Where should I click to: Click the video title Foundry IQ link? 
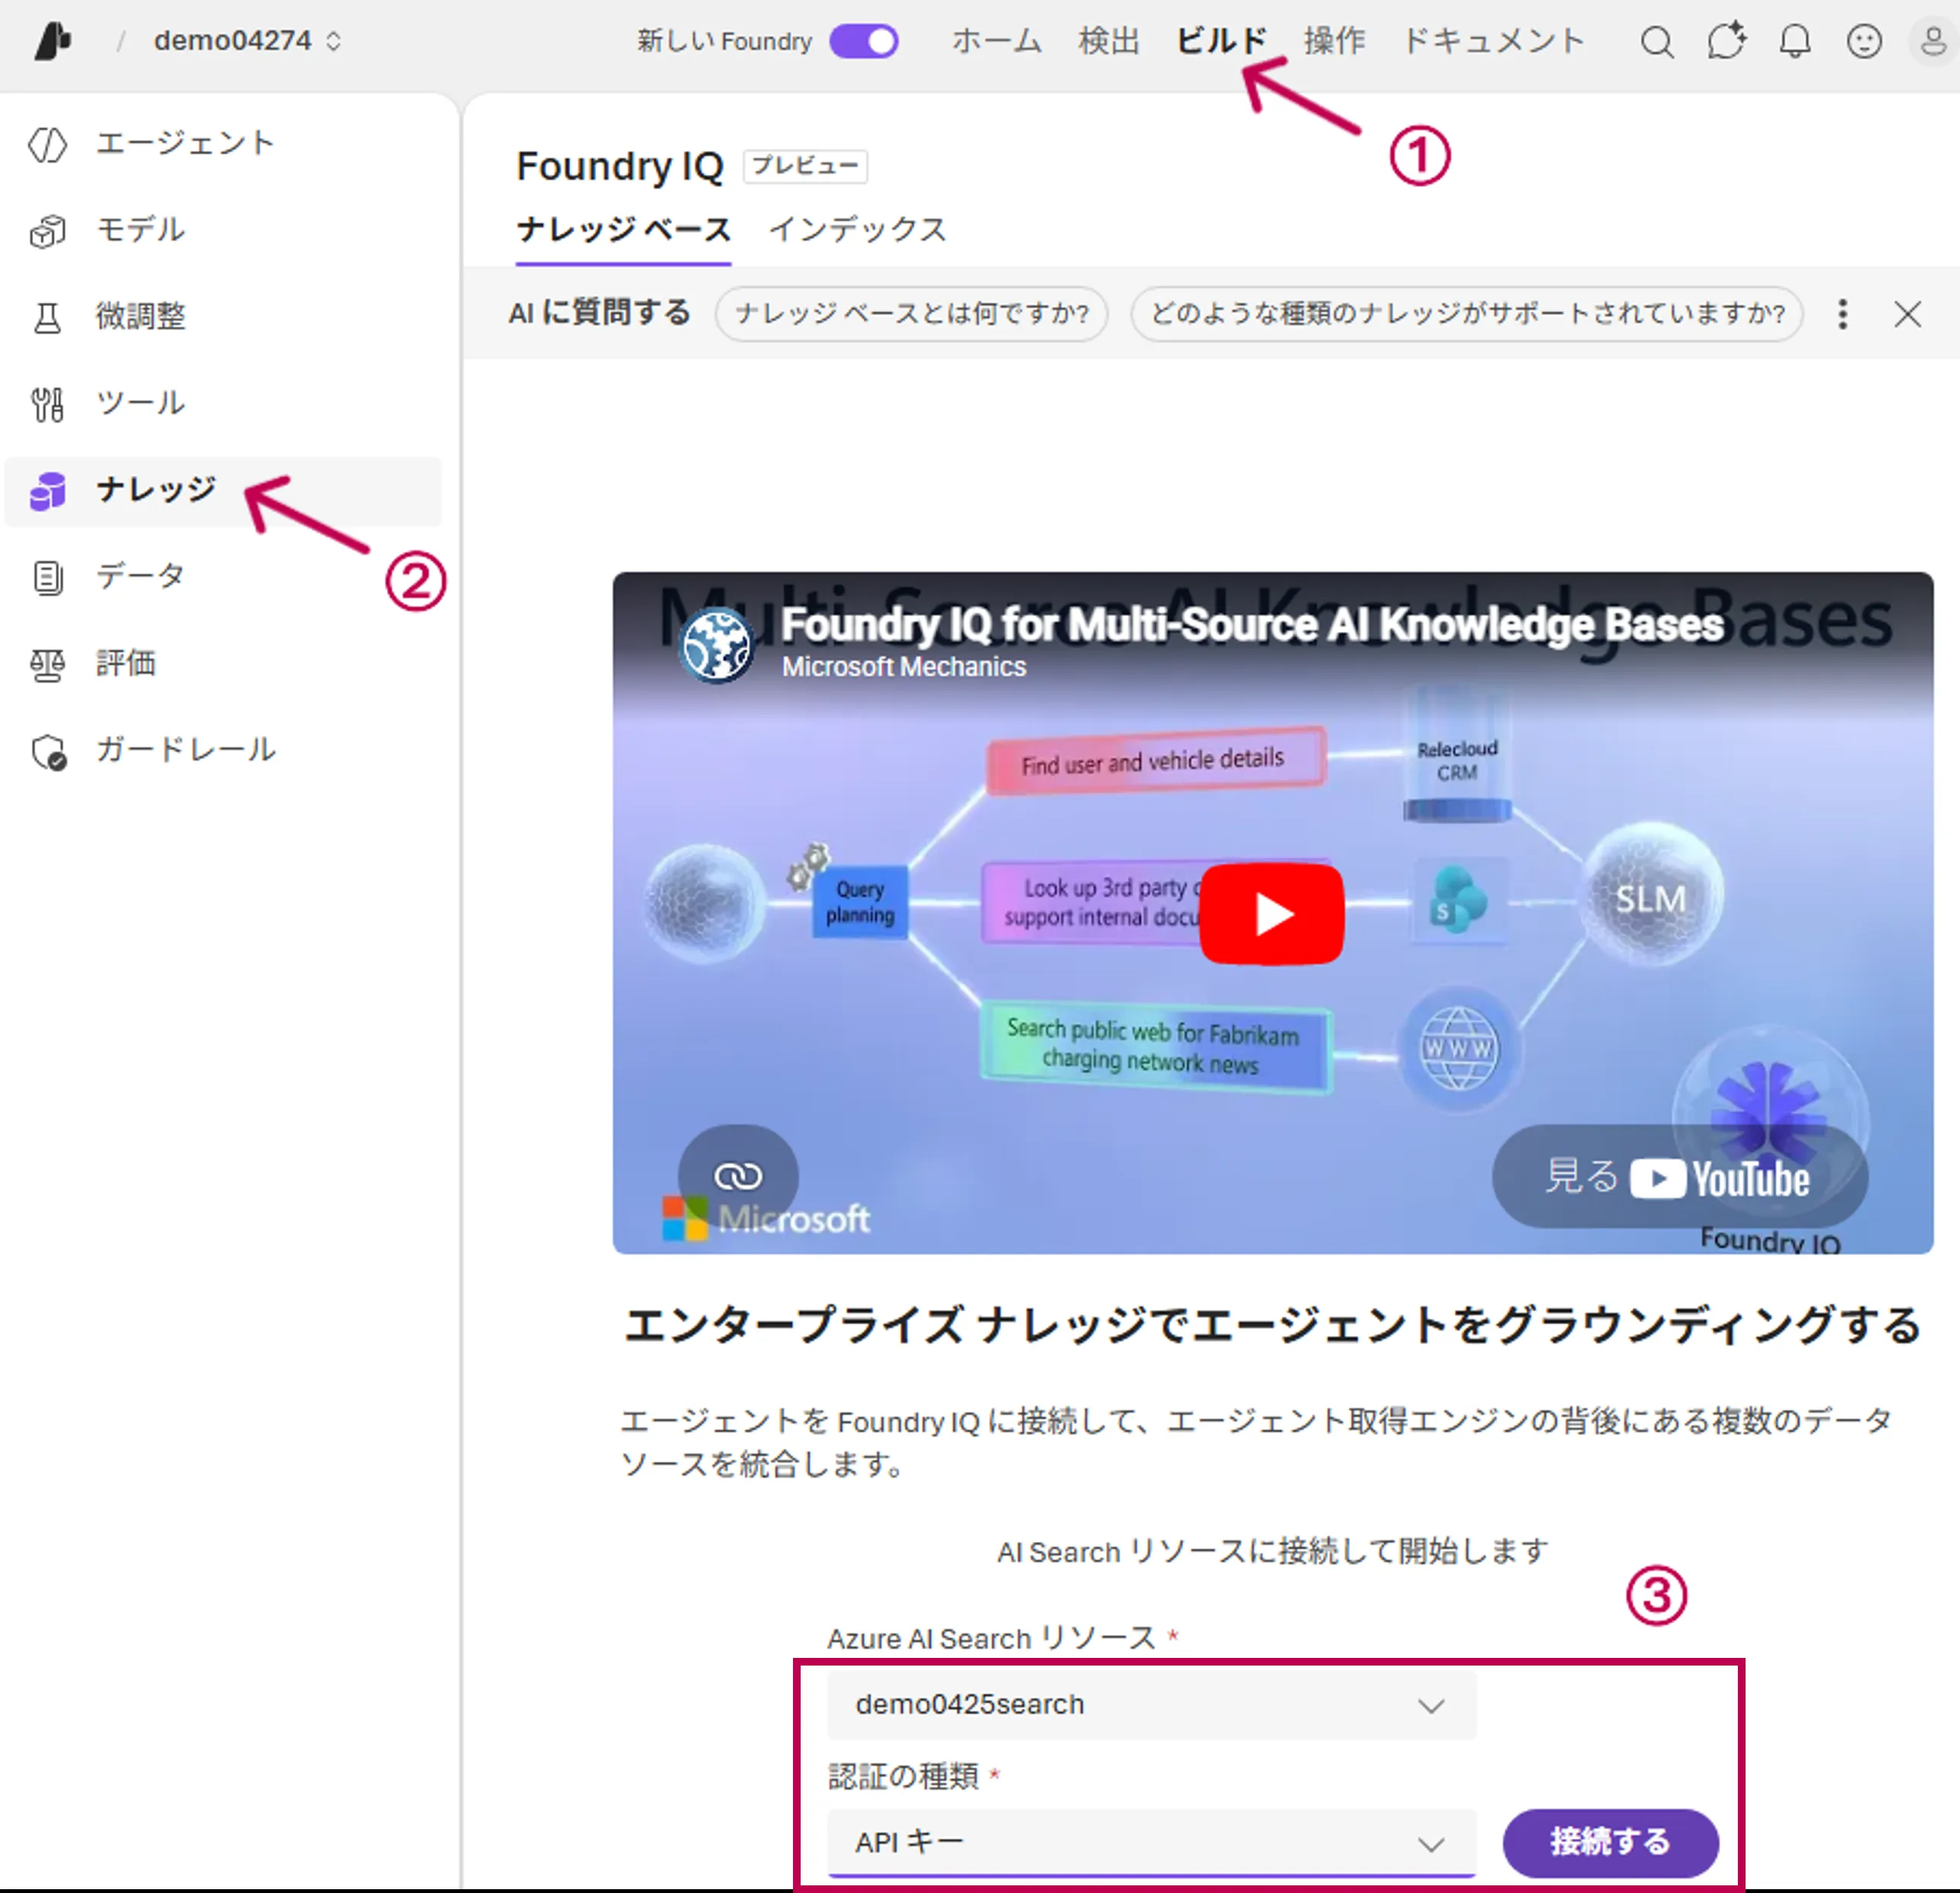tap(1252, 624)
